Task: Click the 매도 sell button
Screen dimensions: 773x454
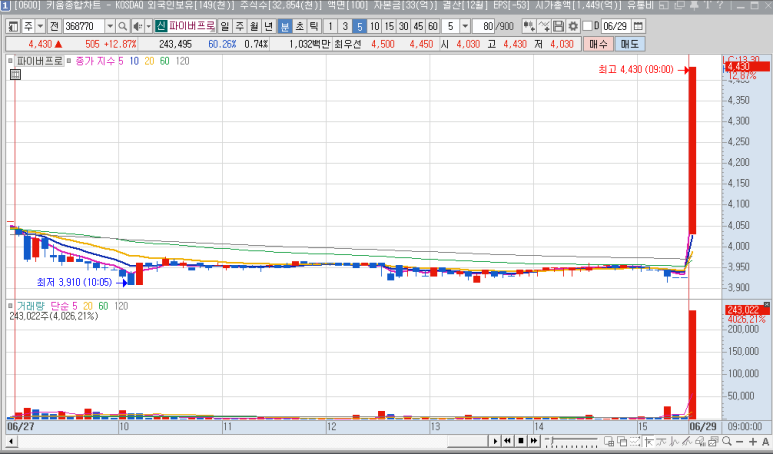Action: [630, 44]
